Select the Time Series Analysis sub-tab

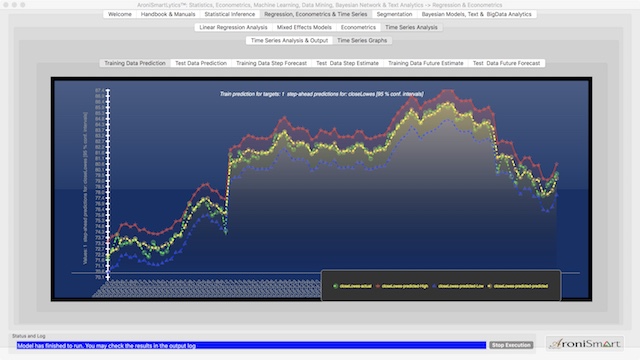point(411,27)
